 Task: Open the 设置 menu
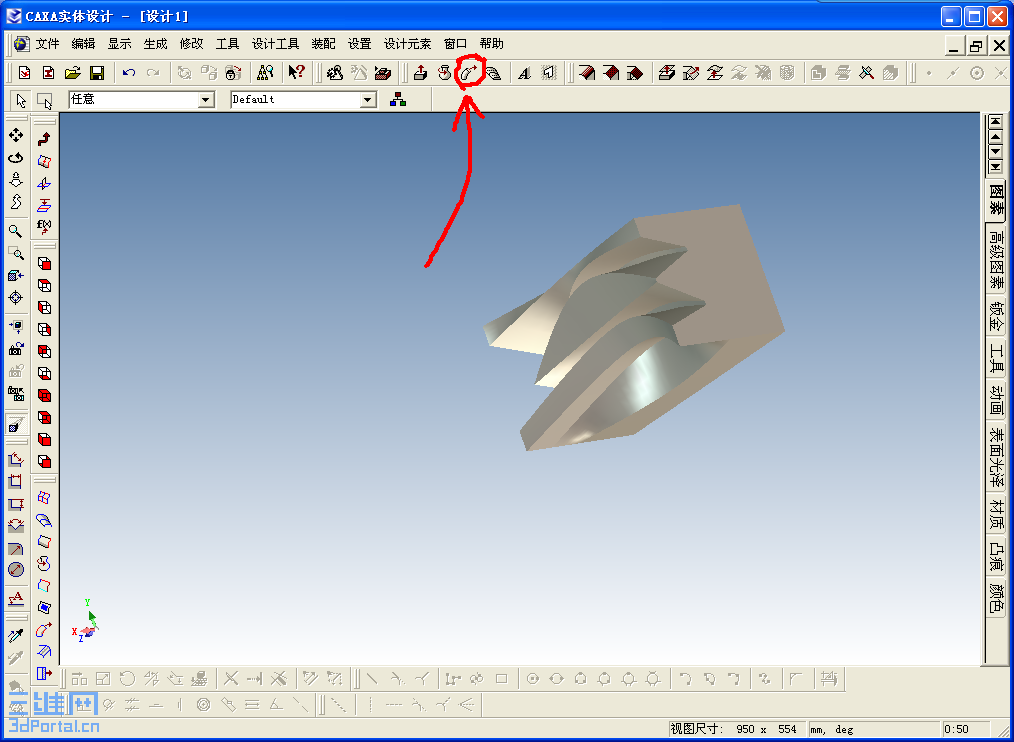pos(360,44)
